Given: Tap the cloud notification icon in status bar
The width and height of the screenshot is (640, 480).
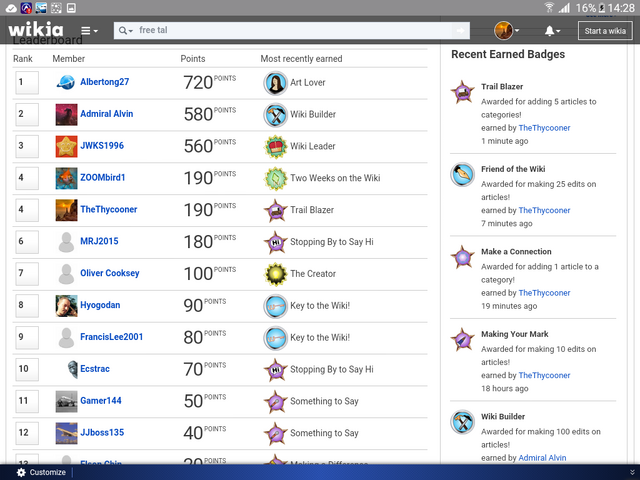Looking at the screenshot, I should pos(11,8).
